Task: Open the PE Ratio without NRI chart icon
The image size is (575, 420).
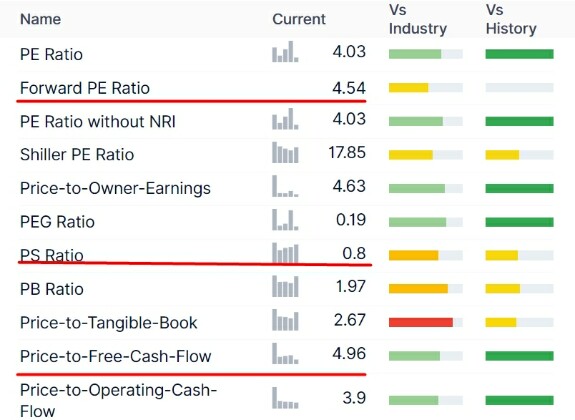Action: click(285, 119)
